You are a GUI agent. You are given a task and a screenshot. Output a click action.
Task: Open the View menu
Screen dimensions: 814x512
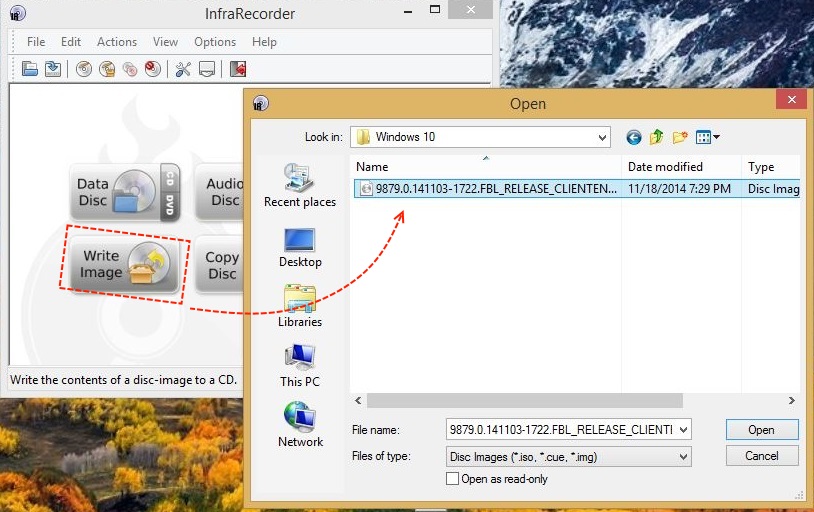pyautogui.click(x=165, y=42)
